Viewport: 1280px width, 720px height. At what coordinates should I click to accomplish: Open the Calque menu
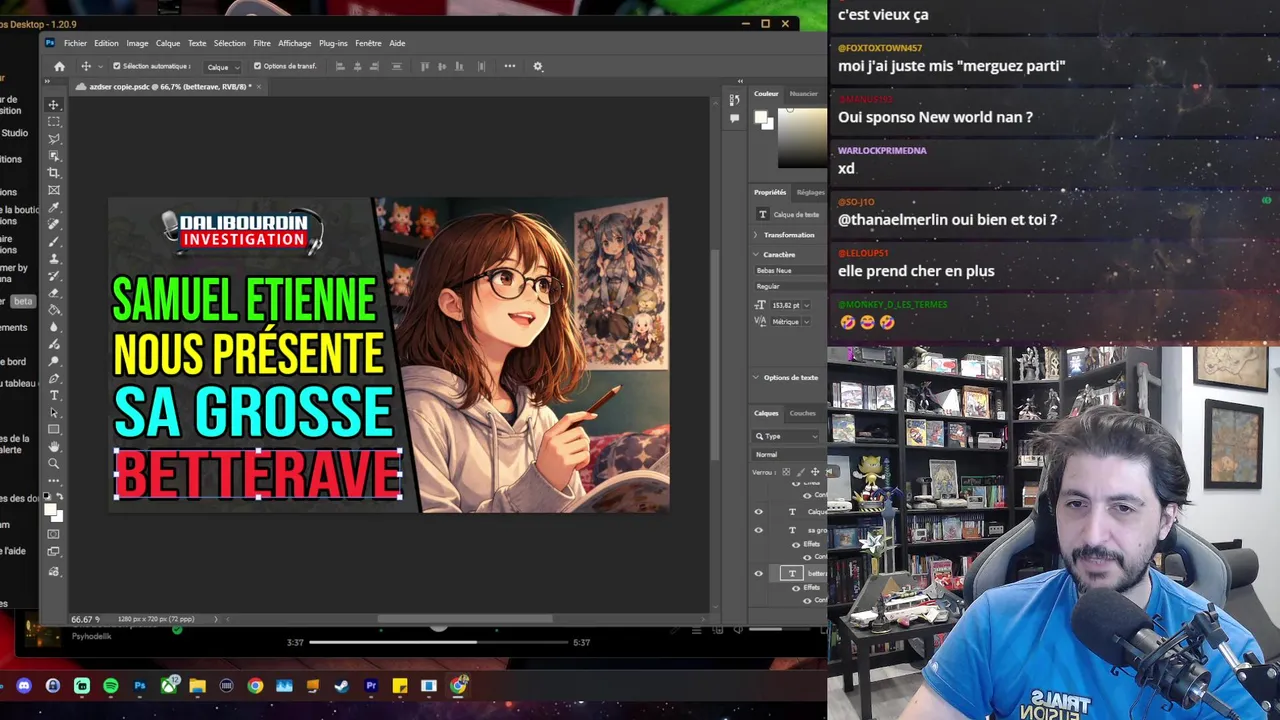pyautogui.click(x=168, y=43)
